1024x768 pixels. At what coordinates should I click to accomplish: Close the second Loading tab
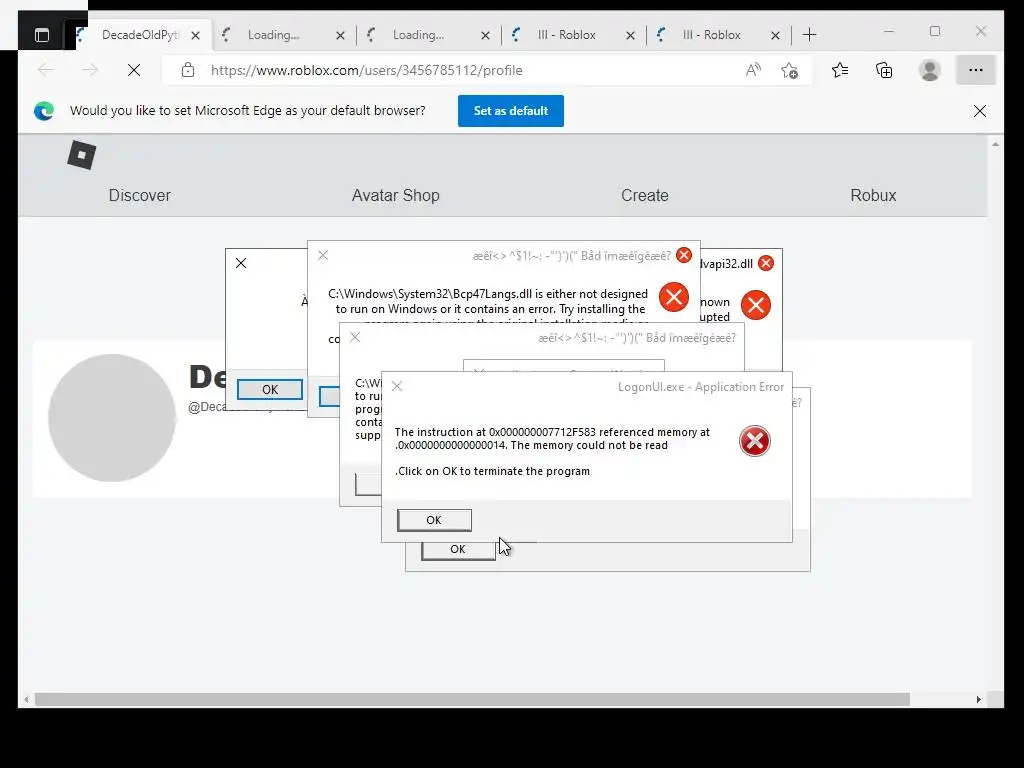485,36
